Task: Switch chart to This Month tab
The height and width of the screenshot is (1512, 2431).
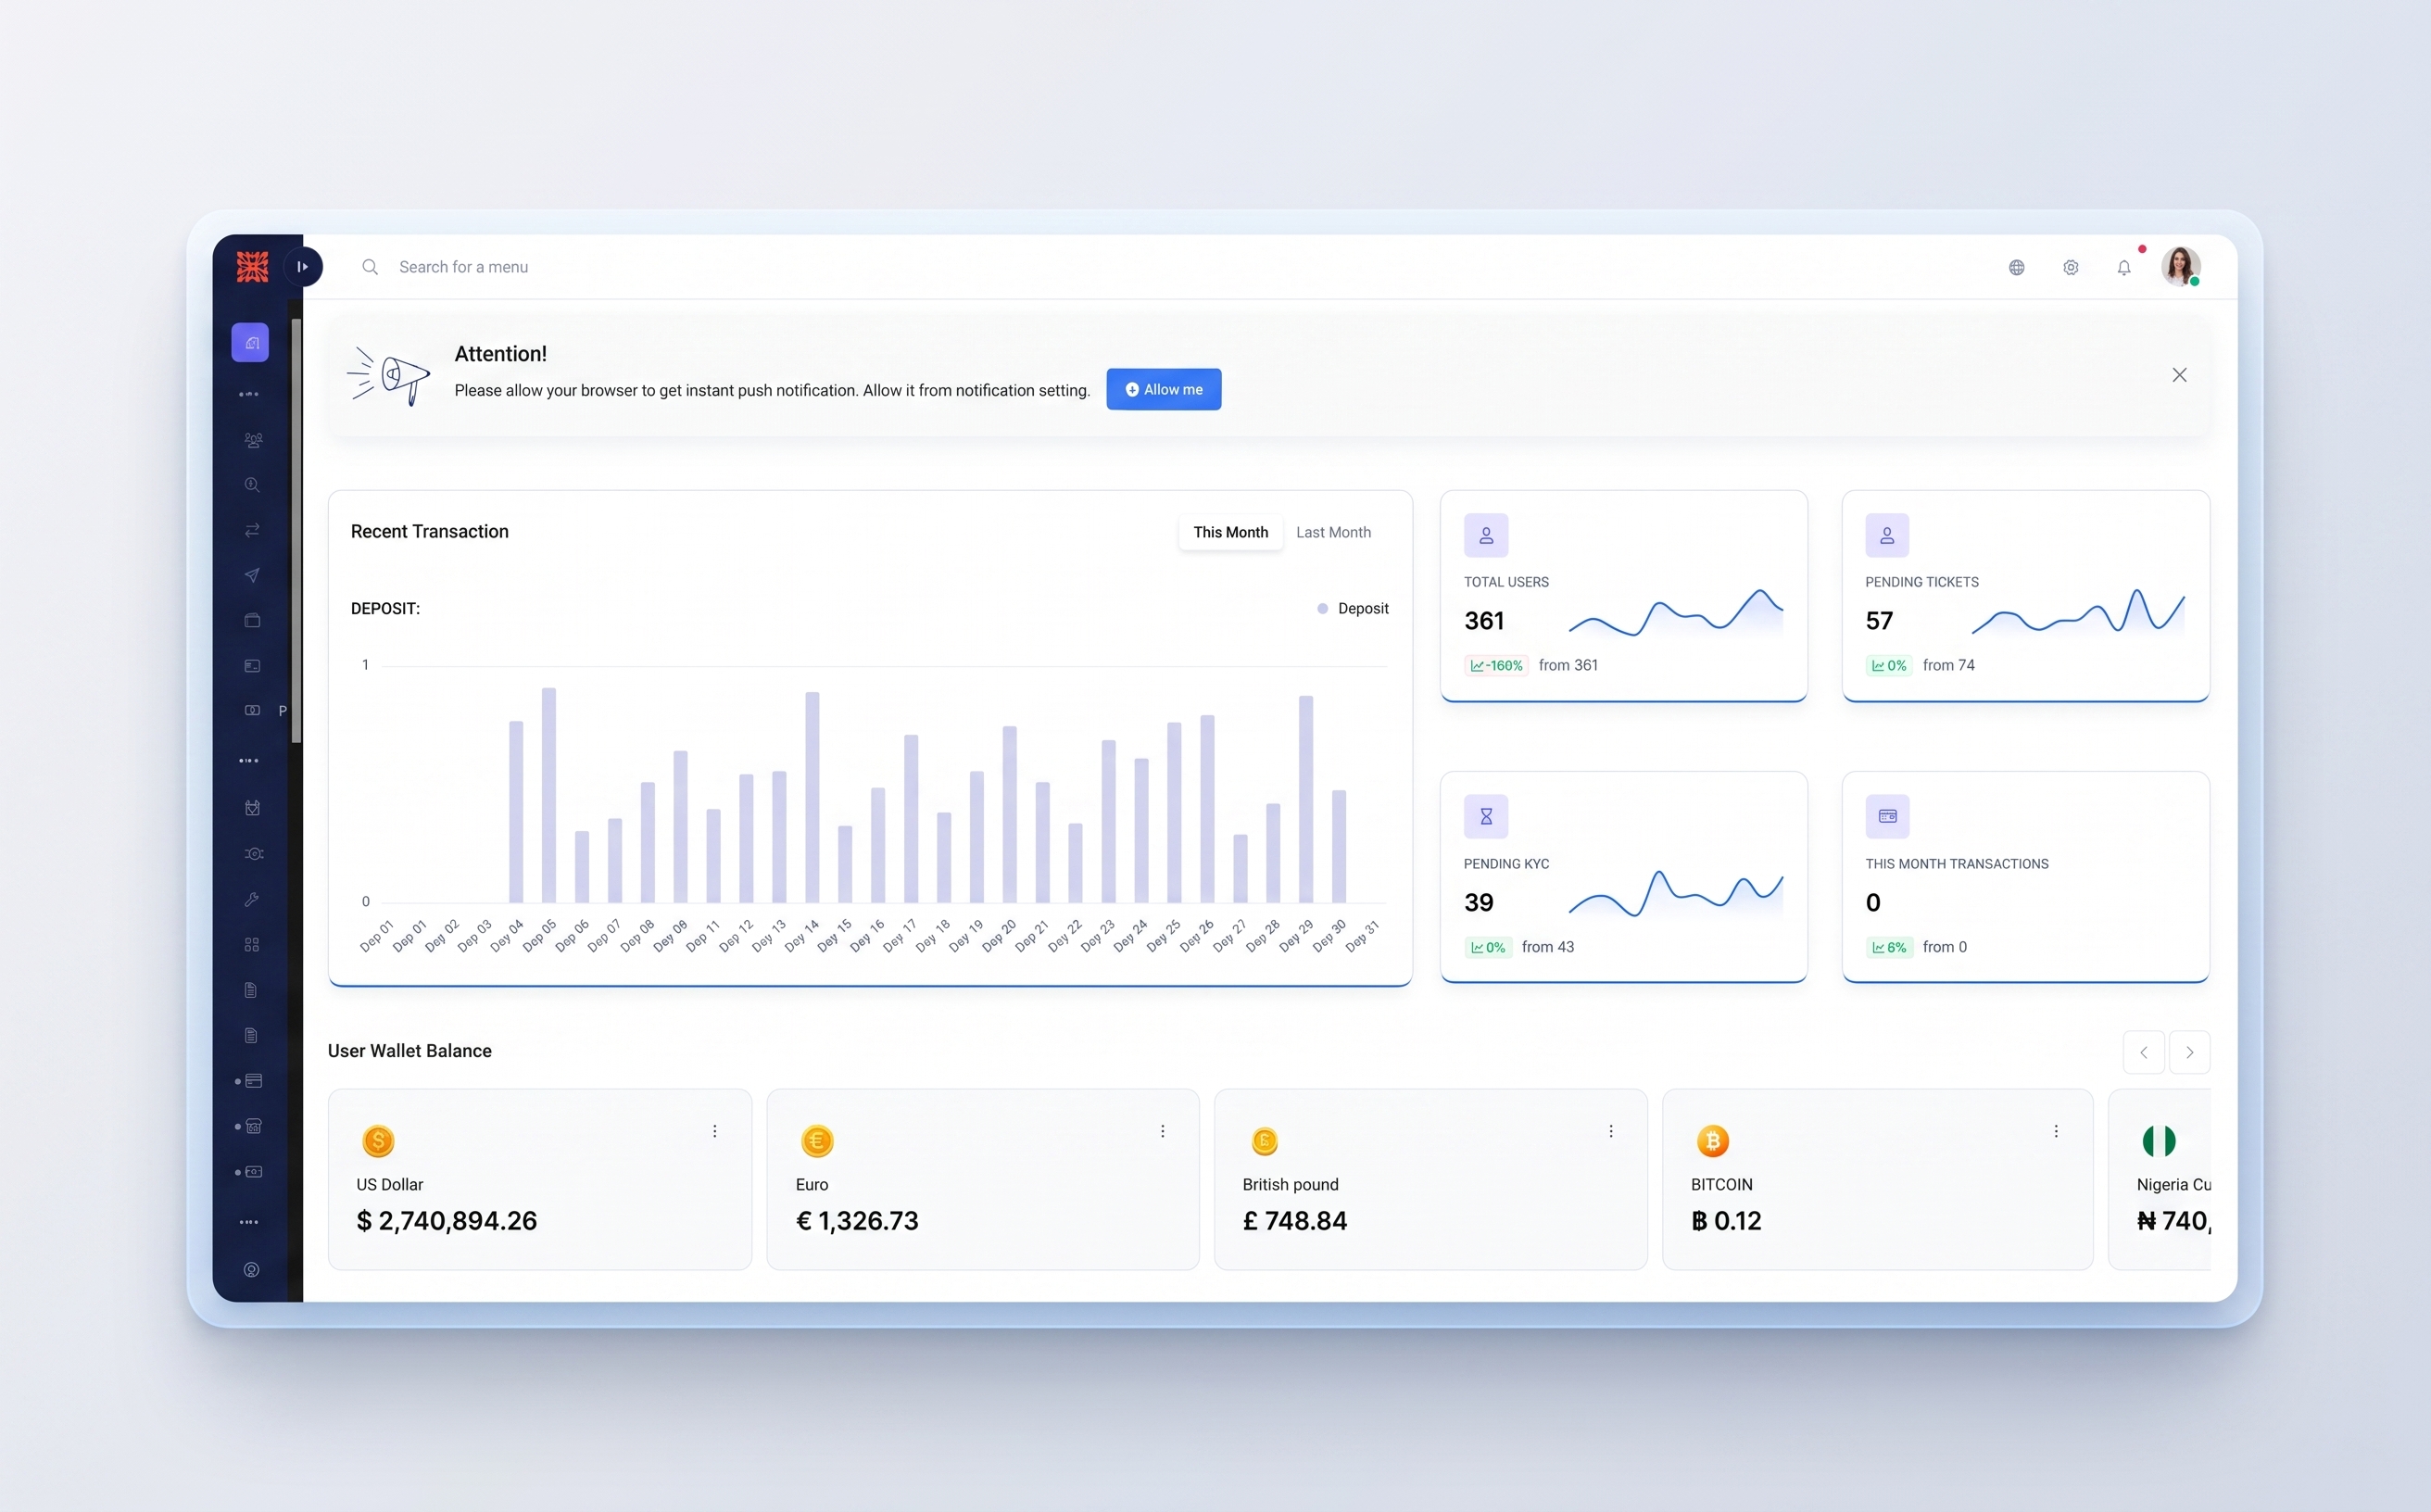Action: 1231,532
